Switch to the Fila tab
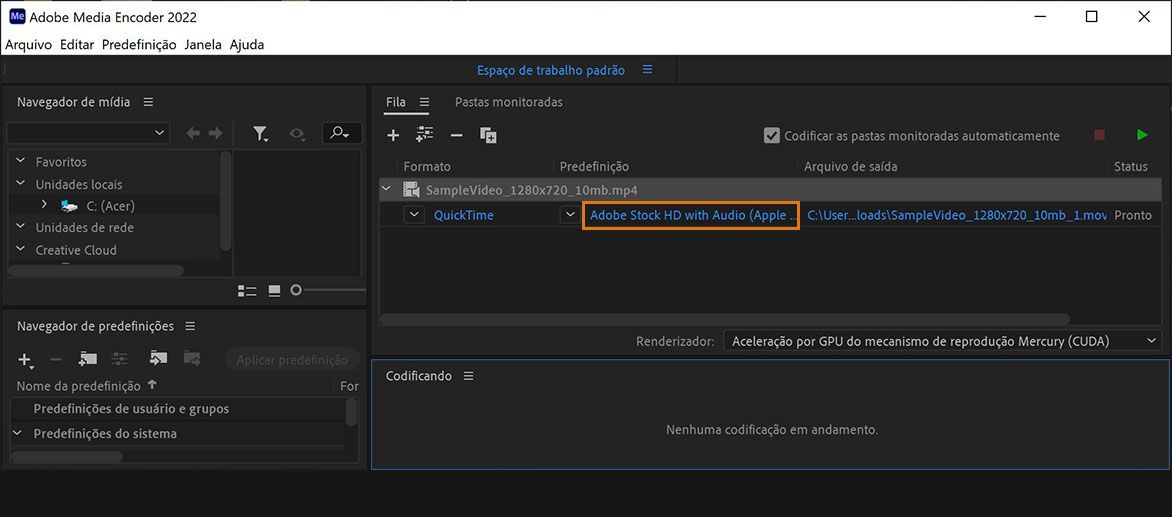Screen dimensions: 1172x517 click(395, 102)
